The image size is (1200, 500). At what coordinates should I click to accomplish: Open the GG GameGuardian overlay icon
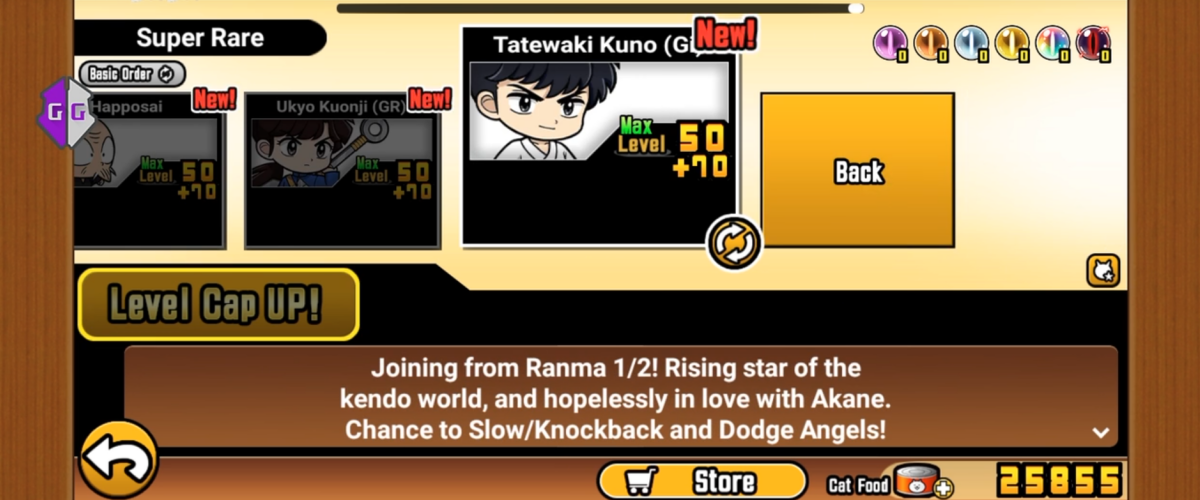tap(65, 113)
